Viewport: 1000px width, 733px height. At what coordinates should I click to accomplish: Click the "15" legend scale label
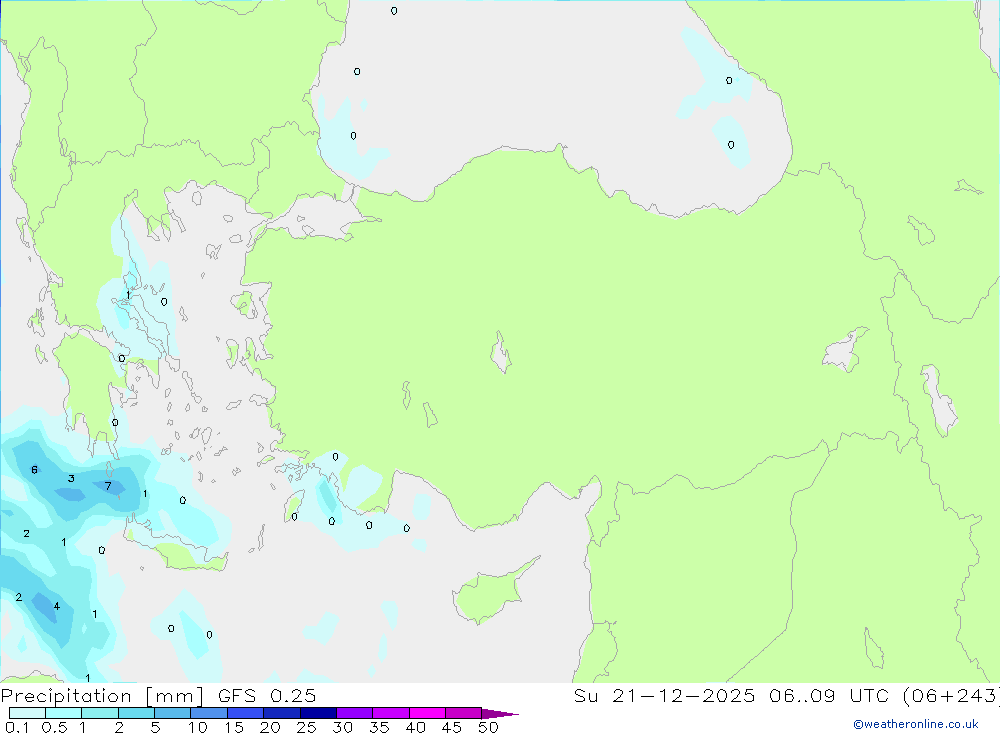click(234, 727)
